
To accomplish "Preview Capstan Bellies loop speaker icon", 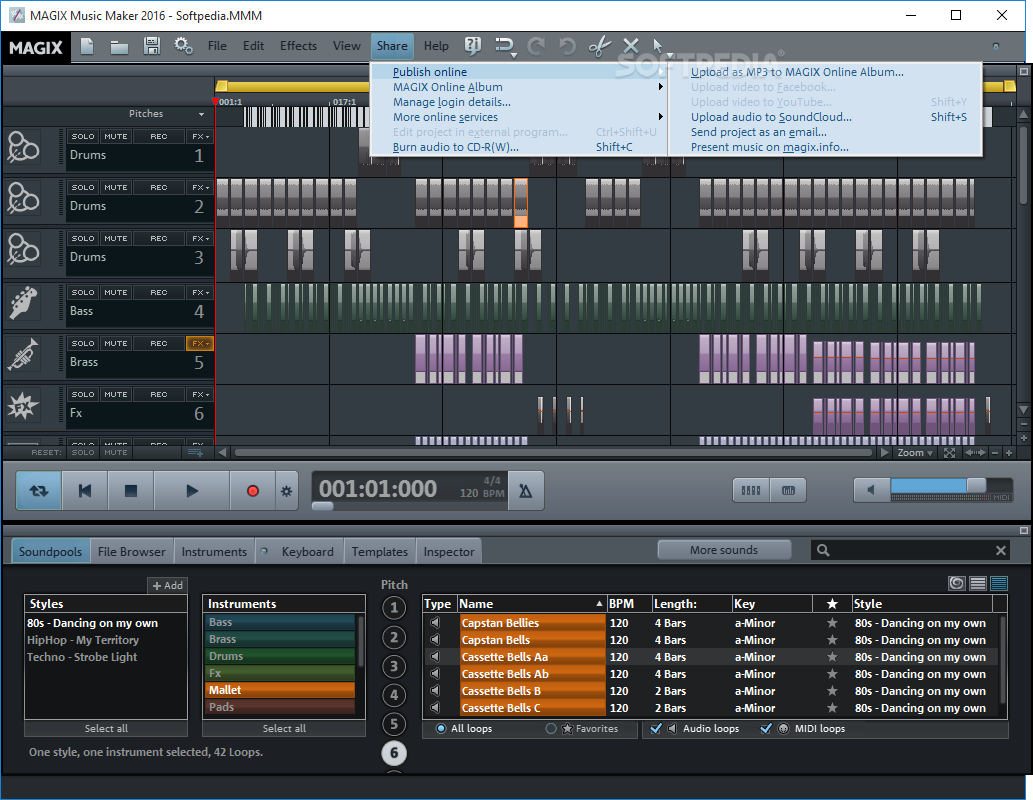I will click(435, 623).
